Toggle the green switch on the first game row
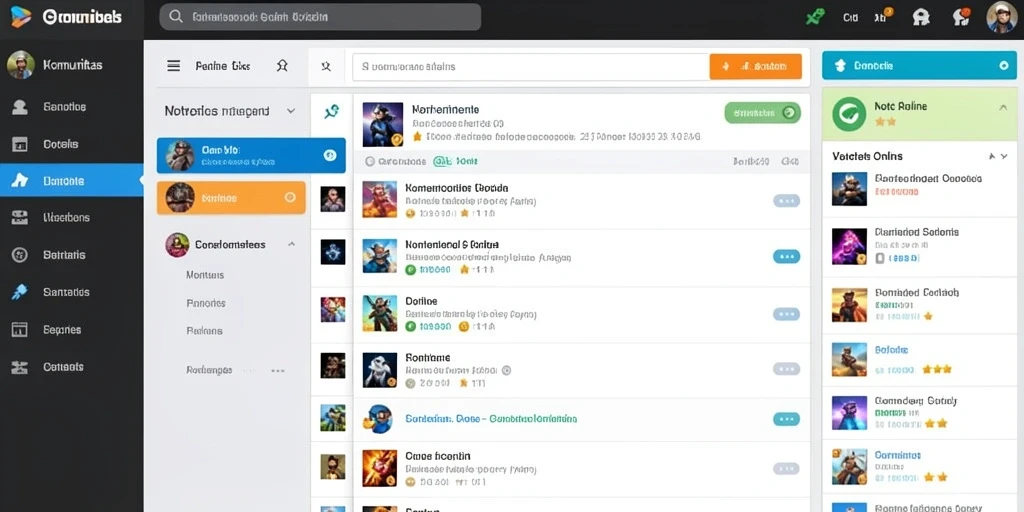The image size is (1024, 512). point(762,112)
